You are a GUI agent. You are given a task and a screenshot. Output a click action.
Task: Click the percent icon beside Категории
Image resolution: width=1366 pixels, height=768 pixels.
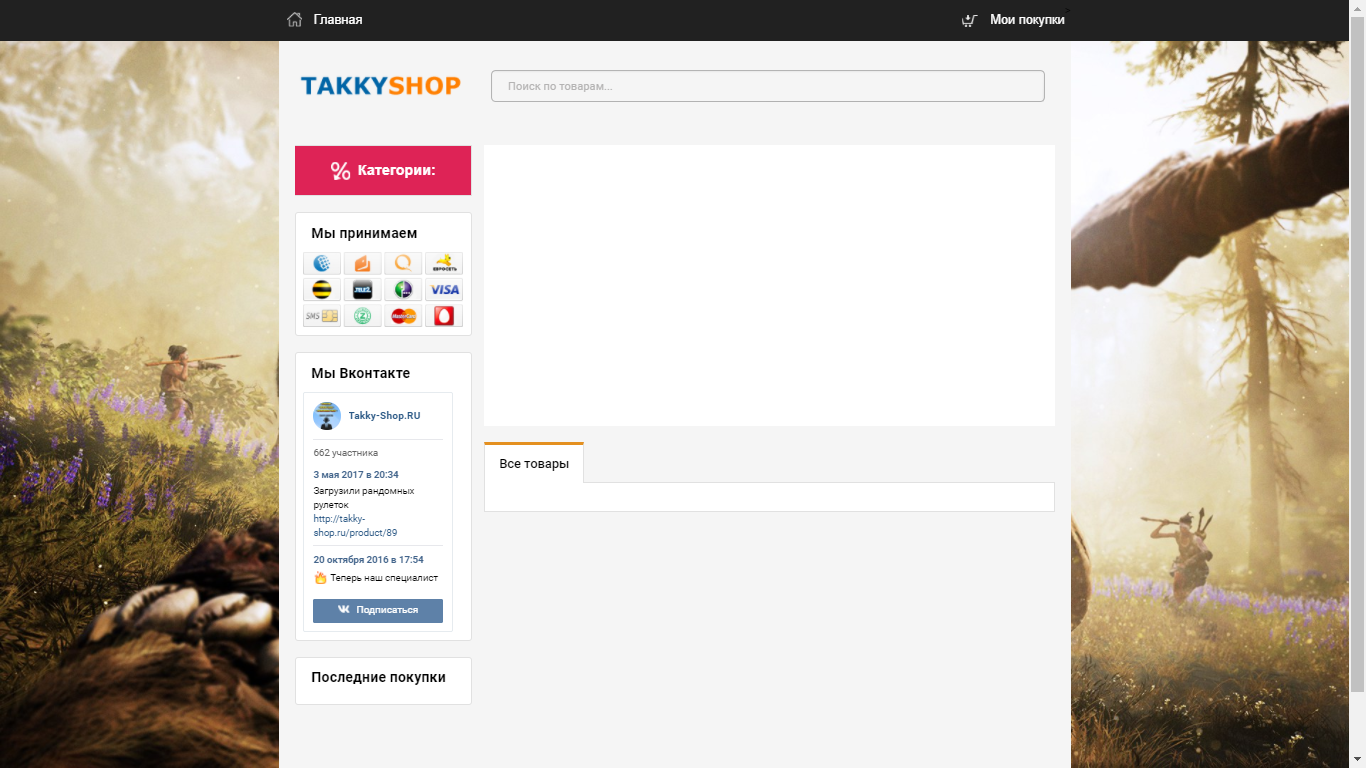pyautogui.click(x=340, y=171)
